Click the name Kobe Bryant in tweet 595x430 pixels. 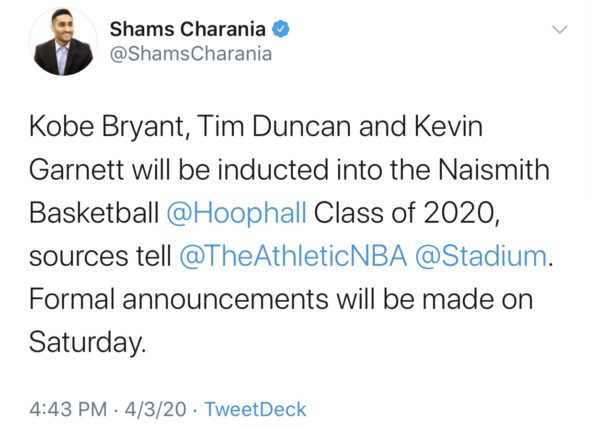[107, 126]
